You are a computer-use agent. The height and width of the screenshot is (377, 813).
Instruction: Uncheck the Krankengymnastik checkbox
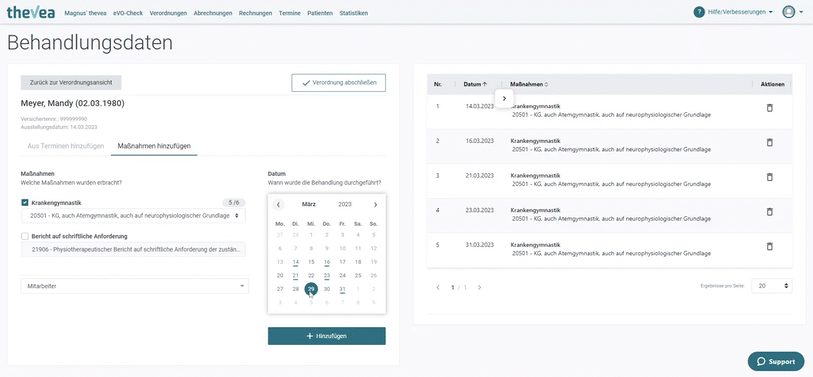(x=25, y=203)
